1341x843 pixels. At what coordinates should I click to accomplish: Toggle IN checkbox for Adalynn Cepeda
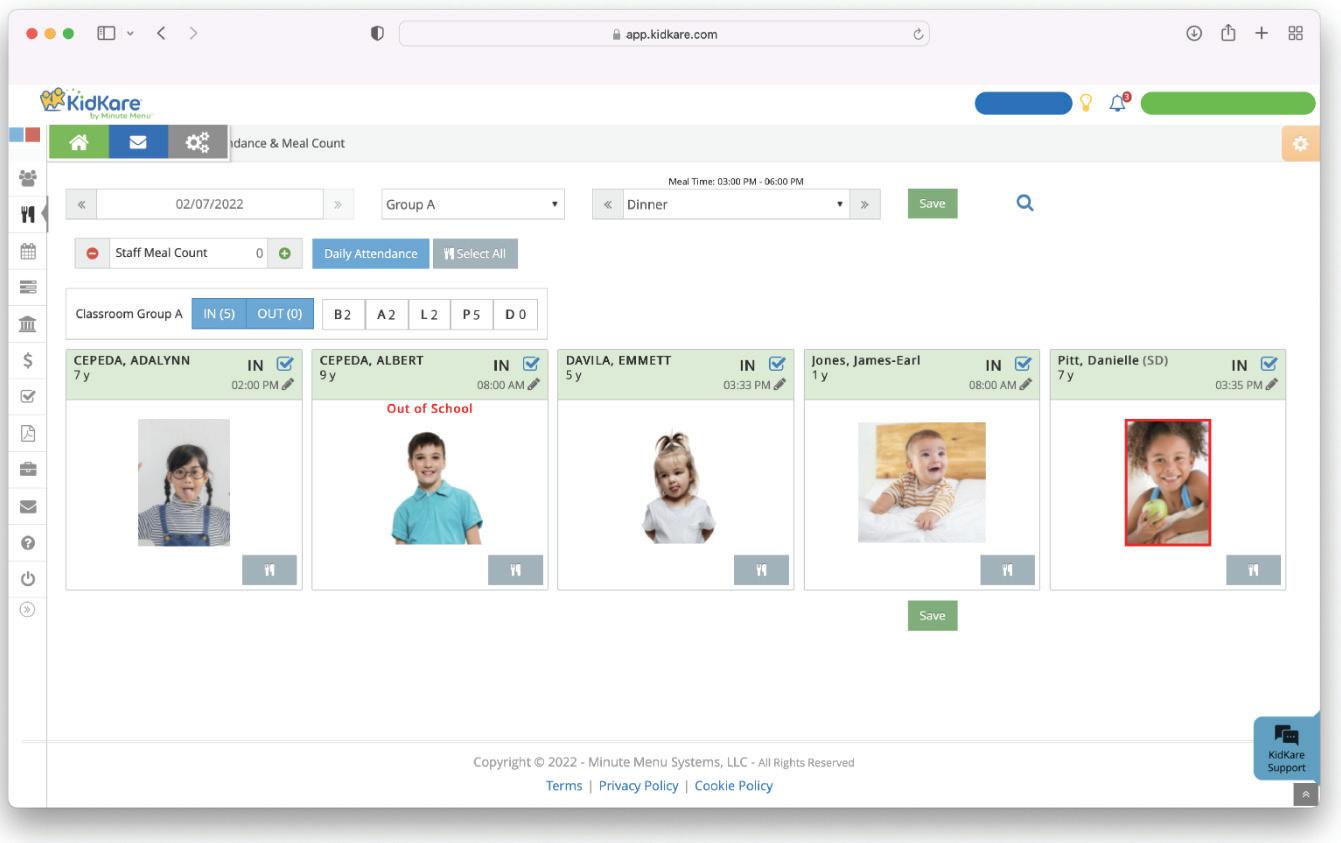click(285, 365)
